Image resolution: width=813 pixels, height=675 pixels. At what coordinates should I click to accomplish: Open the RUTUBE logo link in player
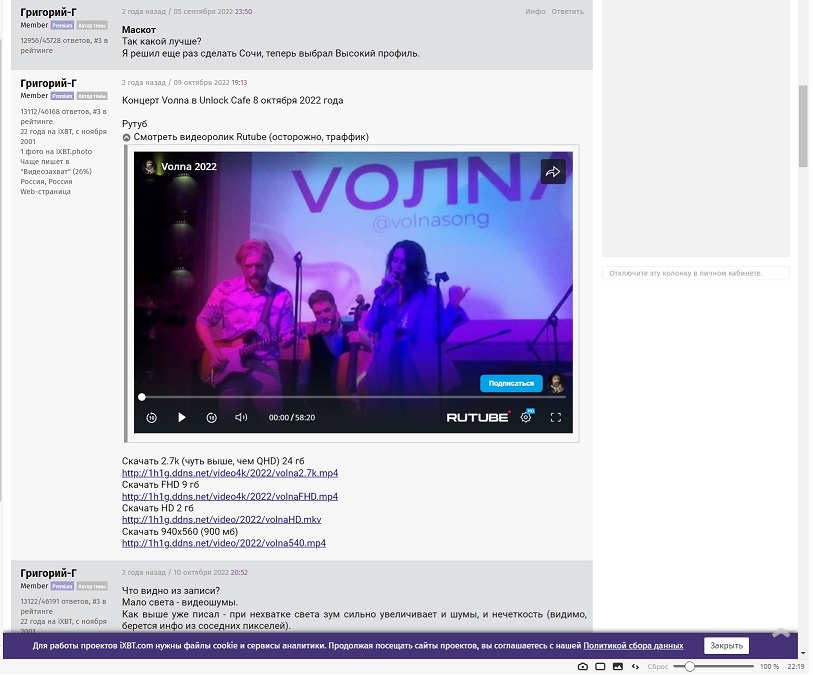(x=478, y=417)
